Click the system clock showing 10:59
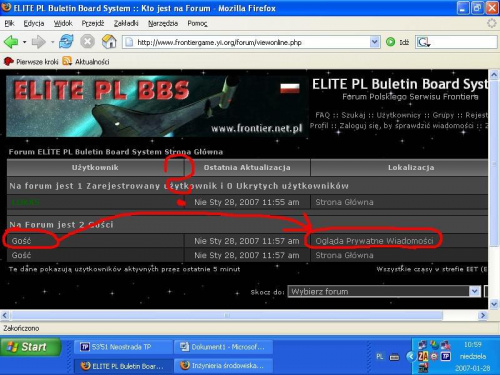Viewport: 500px width, 375px height. tap(473, 345)
